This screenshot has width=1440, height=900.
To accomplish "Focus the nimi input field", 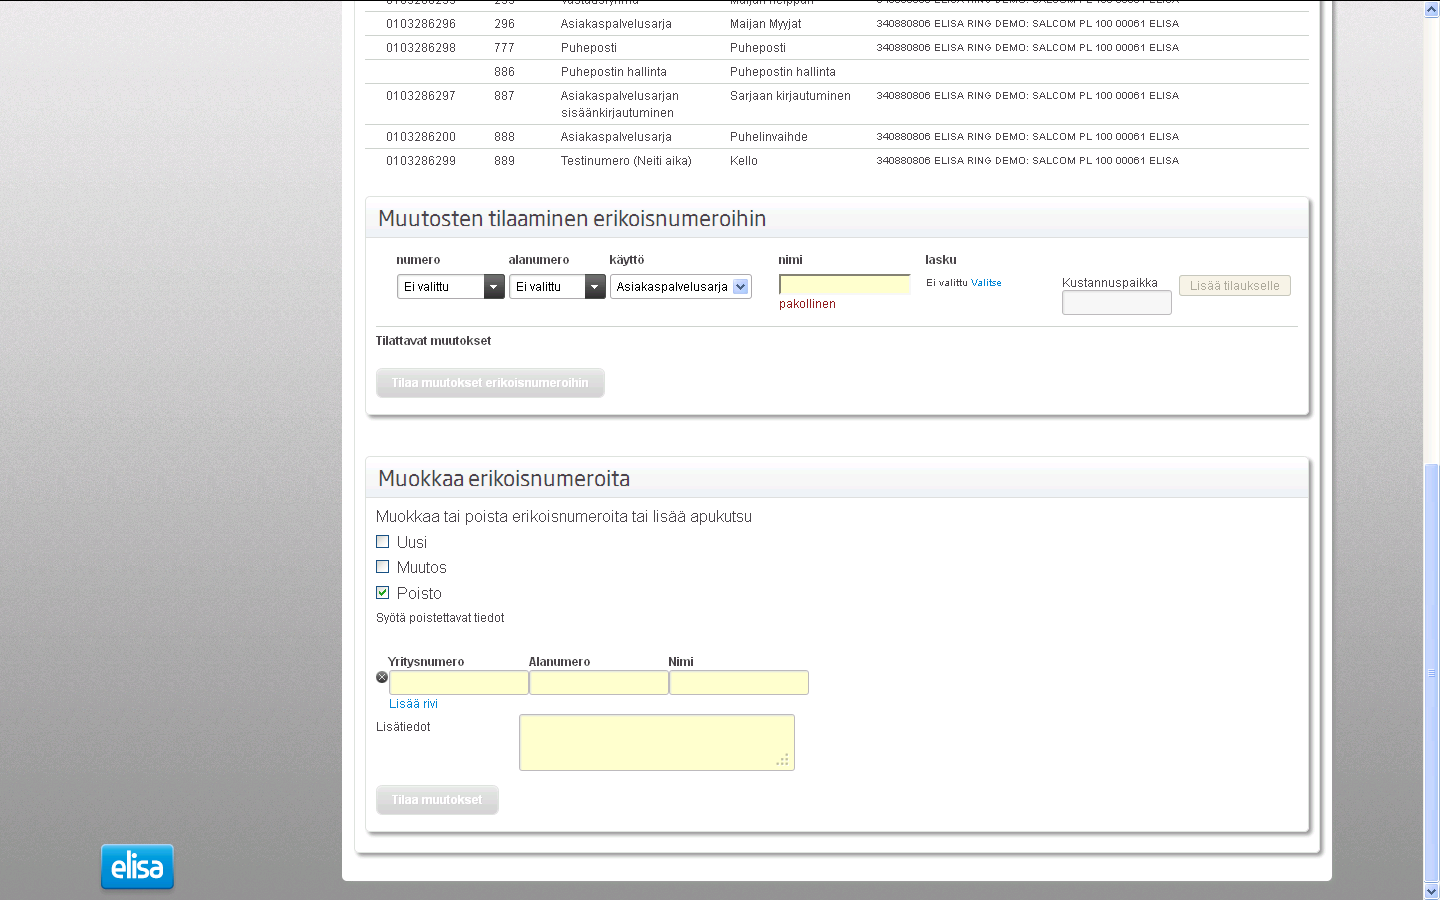I will [x=844, y=285].
